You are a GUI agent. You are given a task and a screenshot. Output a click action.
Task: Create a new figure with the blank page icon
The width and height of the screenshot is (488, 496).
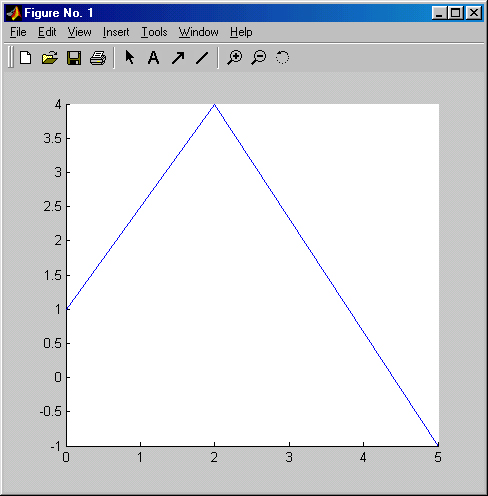tap(26, 58)
